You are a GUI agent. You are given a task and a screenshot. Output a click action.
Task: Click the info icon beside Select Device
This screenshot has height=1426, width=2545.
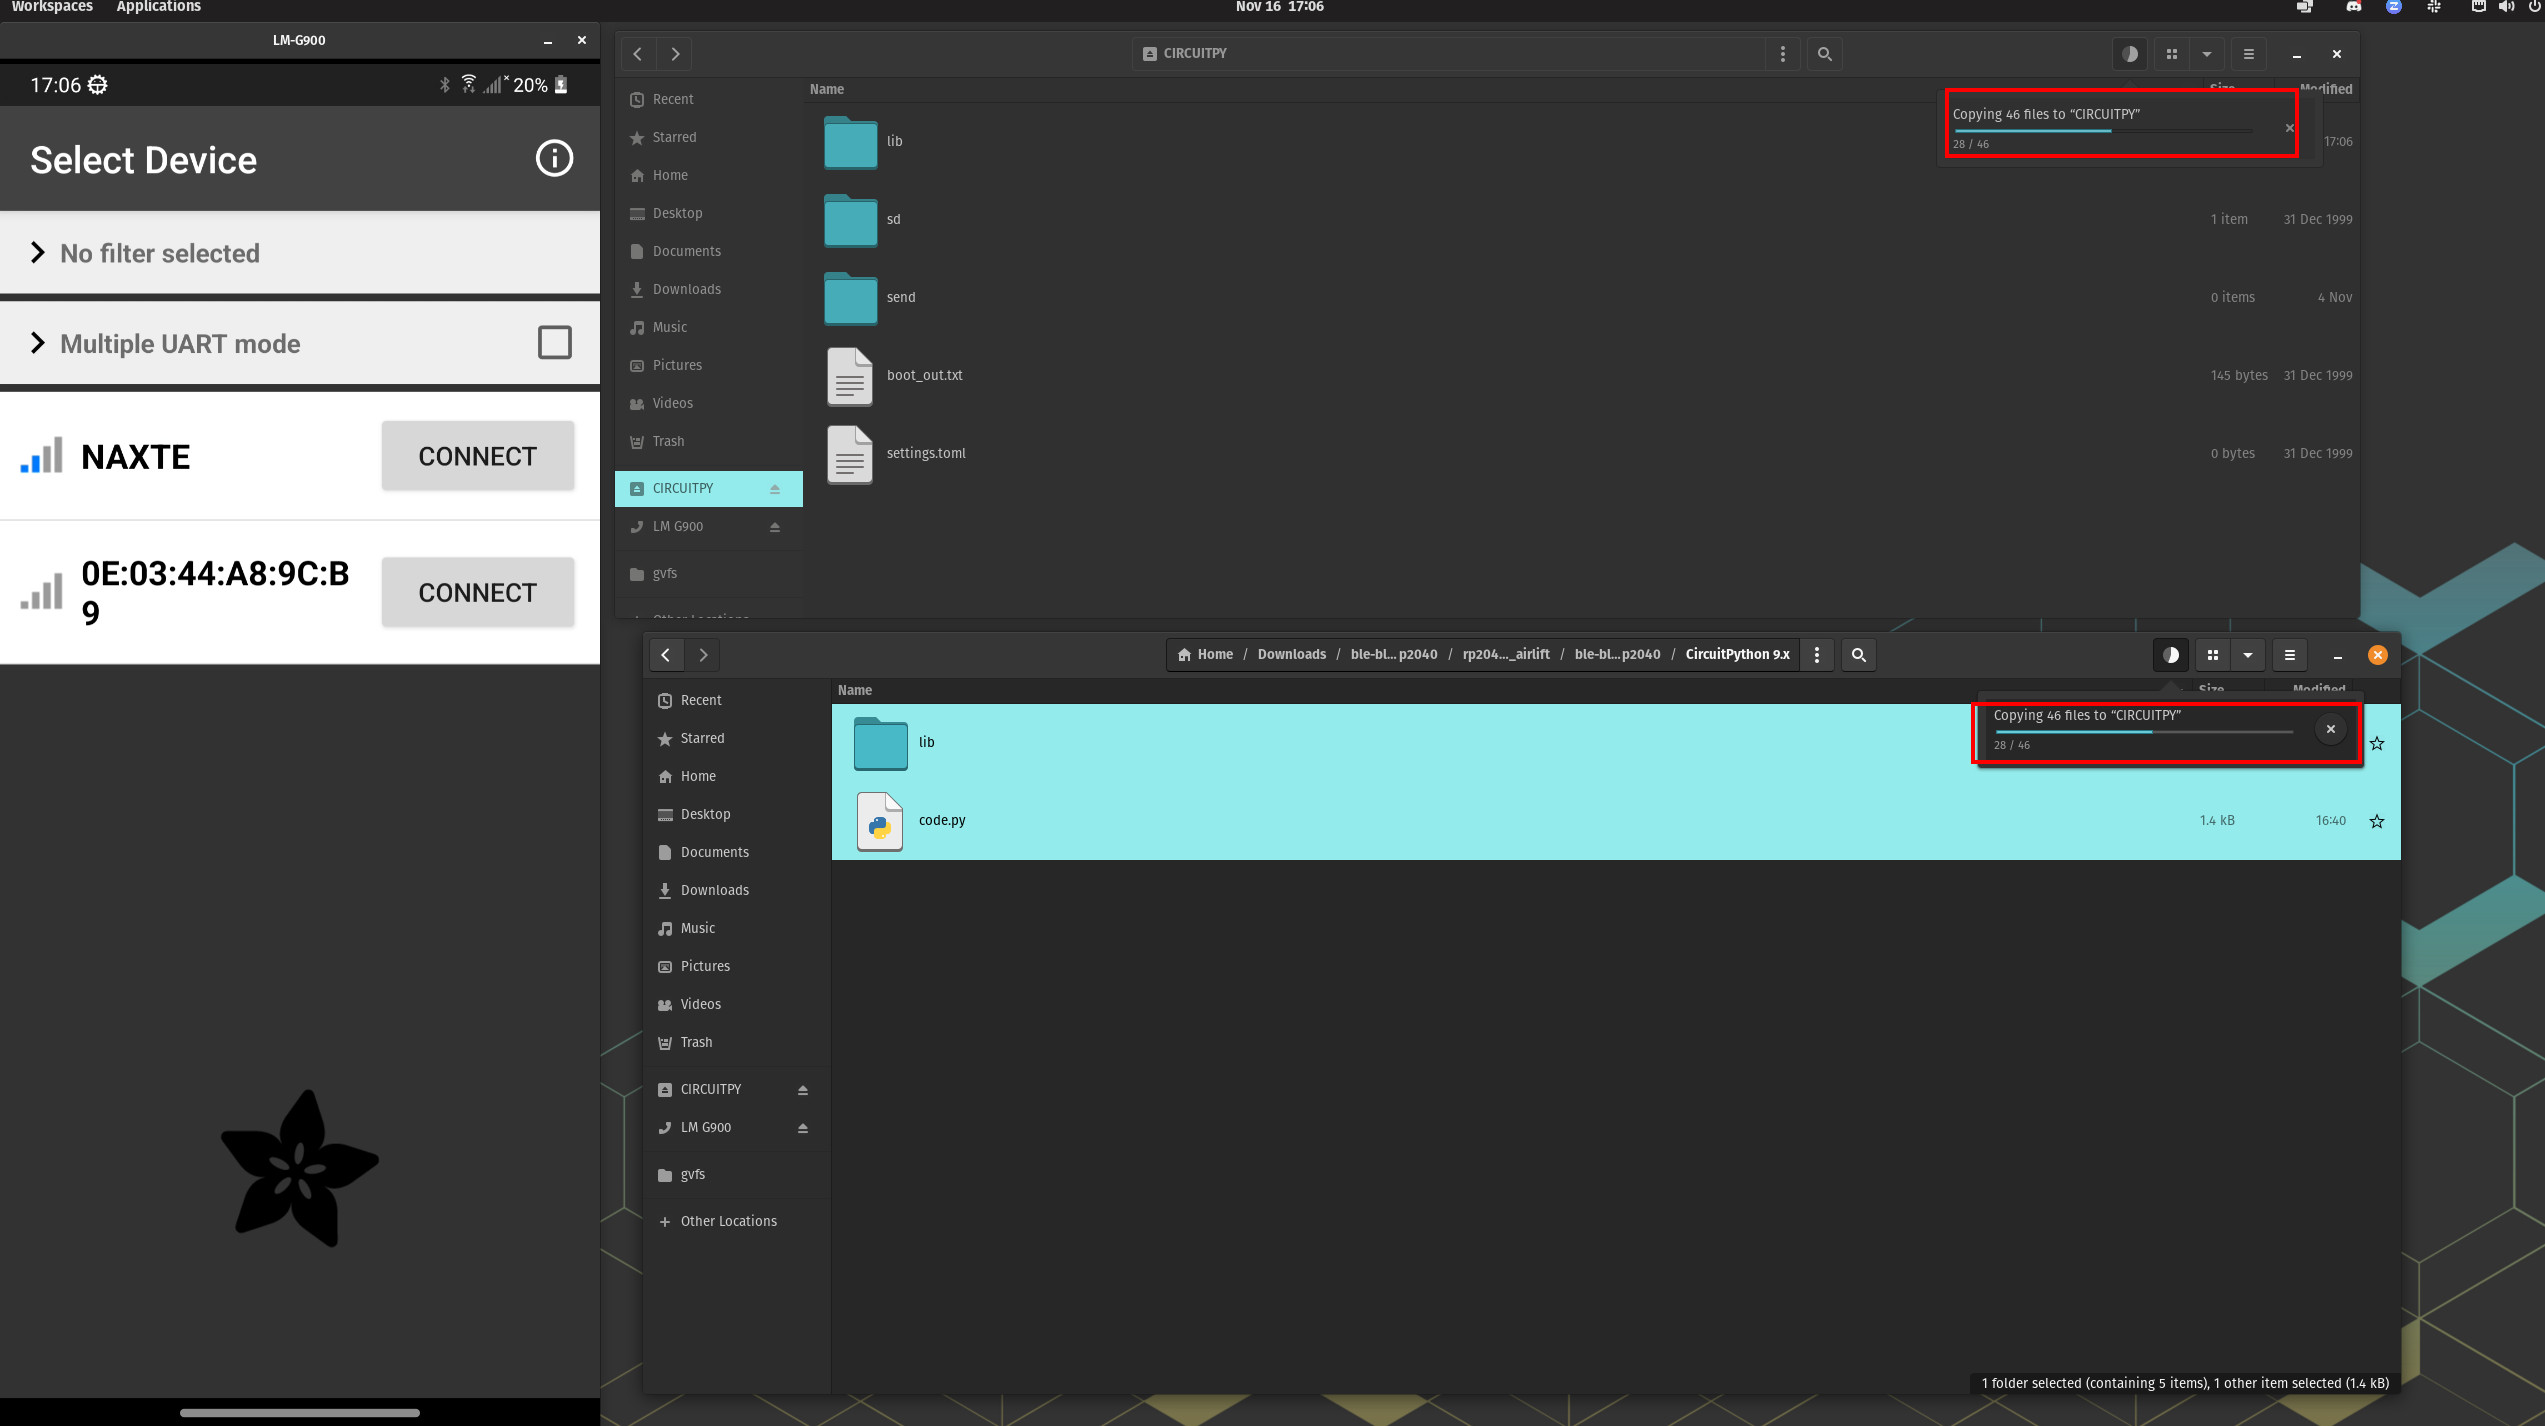(x=554, y=158)
